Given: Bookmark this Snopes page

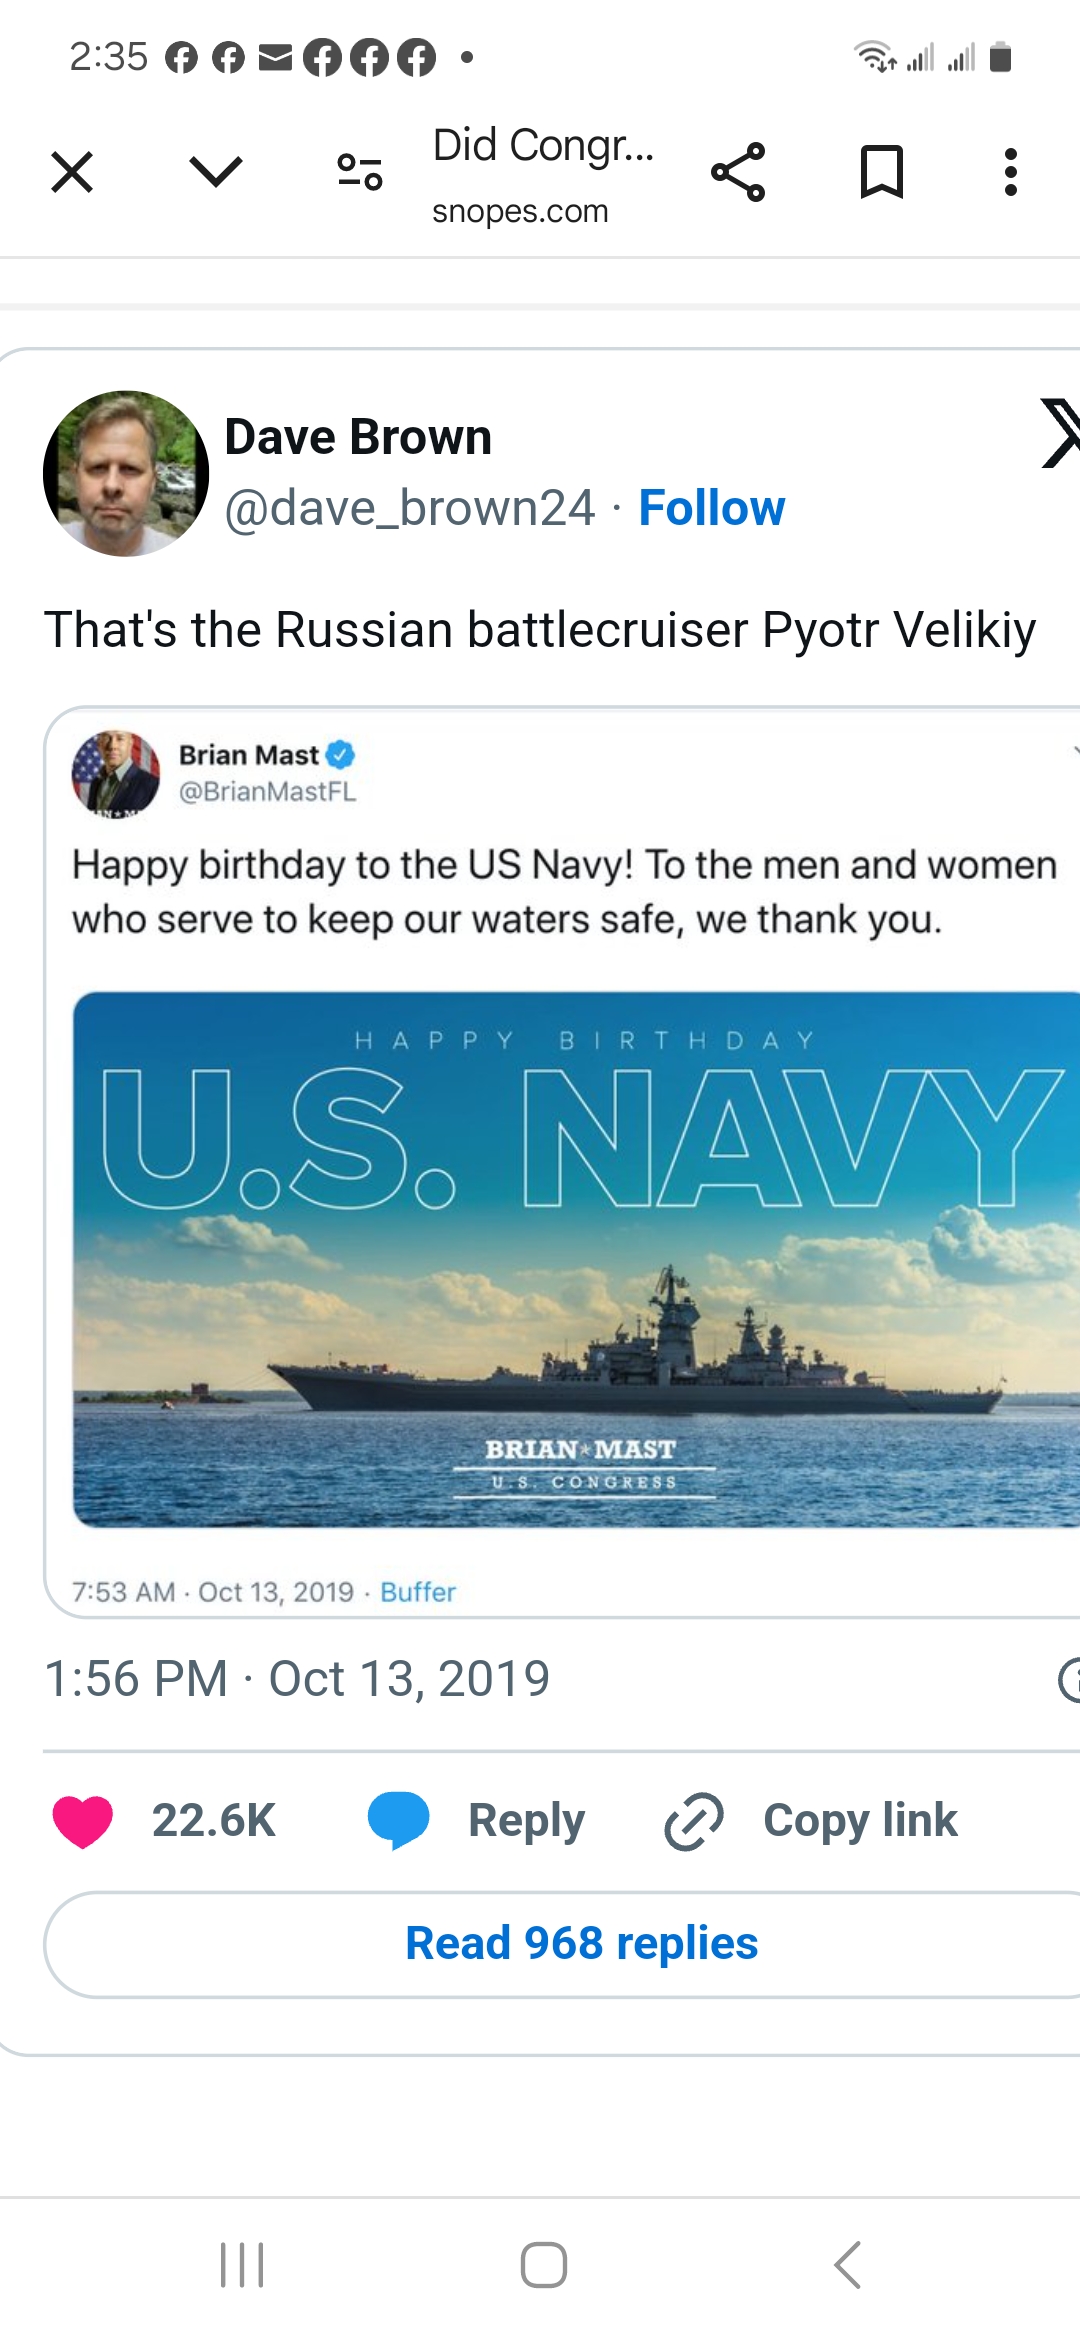Looking at the screenshot, I should 882,172.
